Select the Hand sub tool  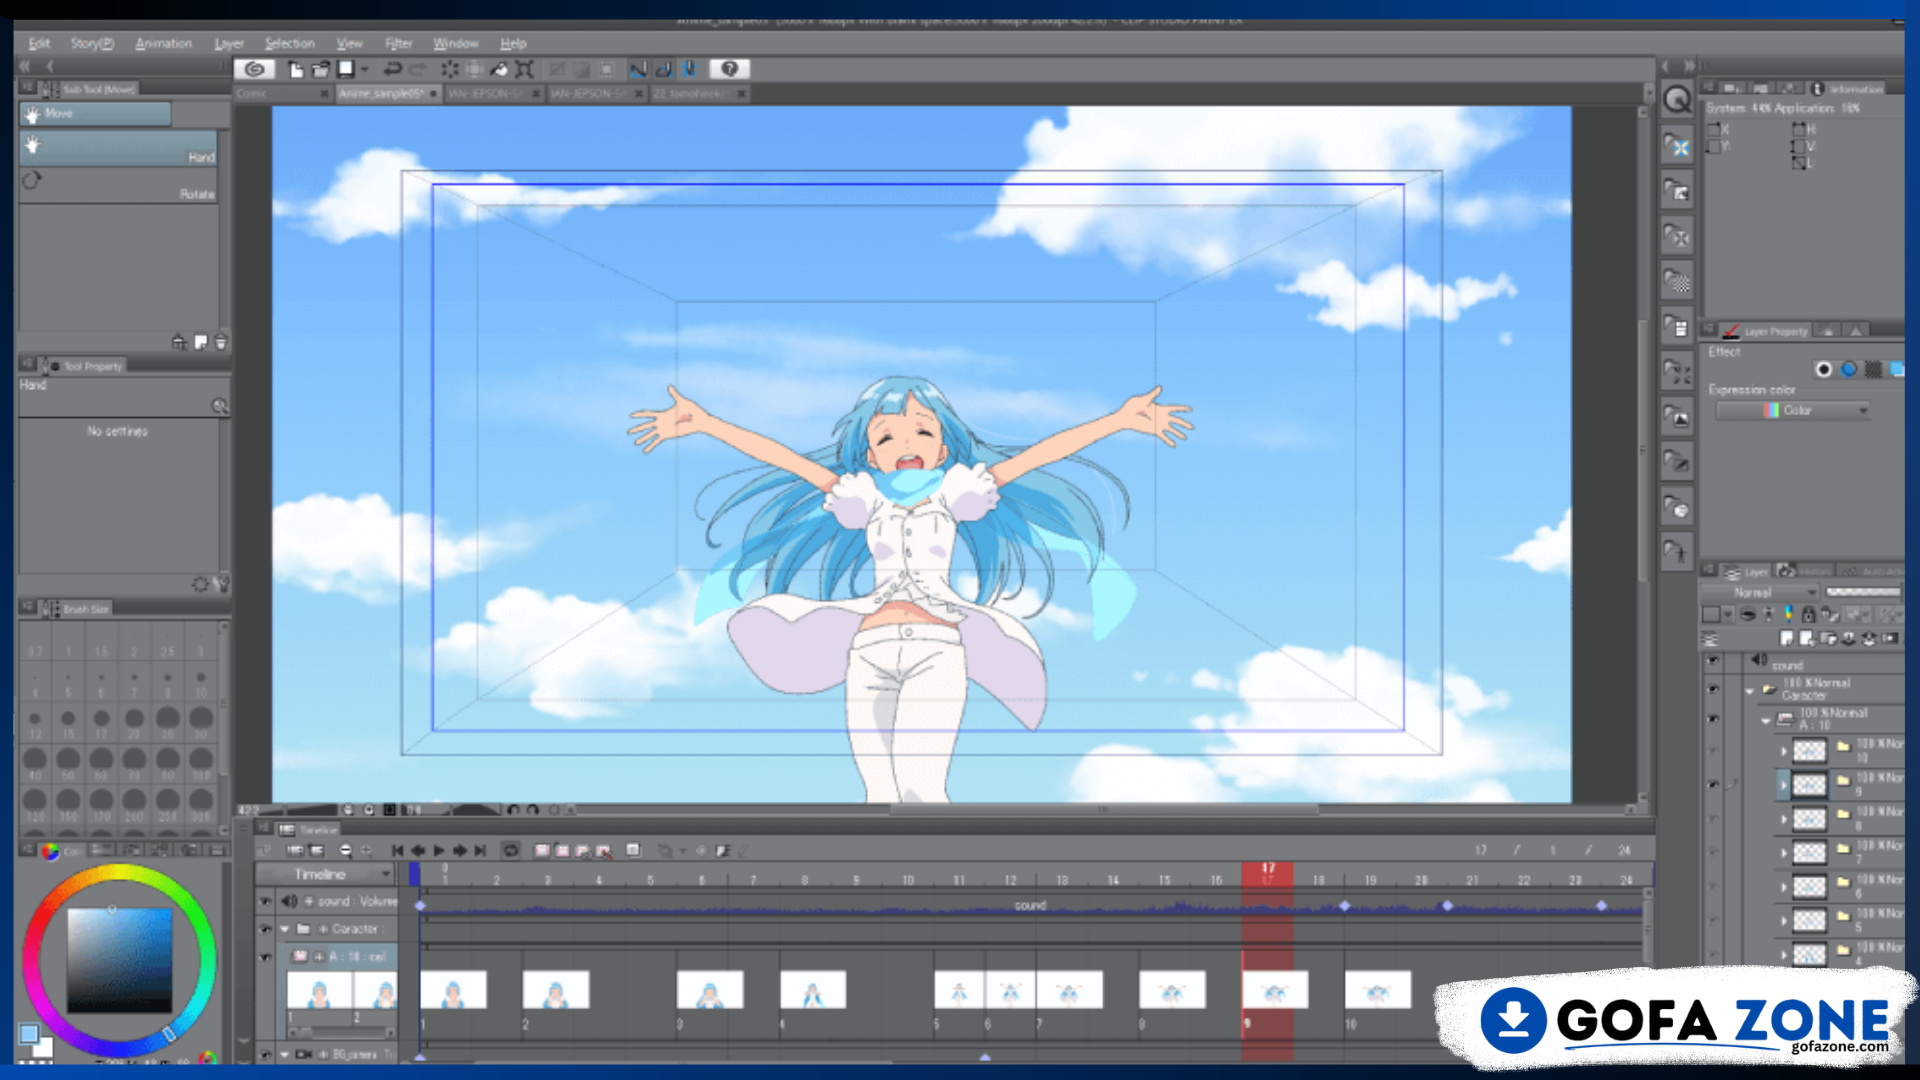118,148
